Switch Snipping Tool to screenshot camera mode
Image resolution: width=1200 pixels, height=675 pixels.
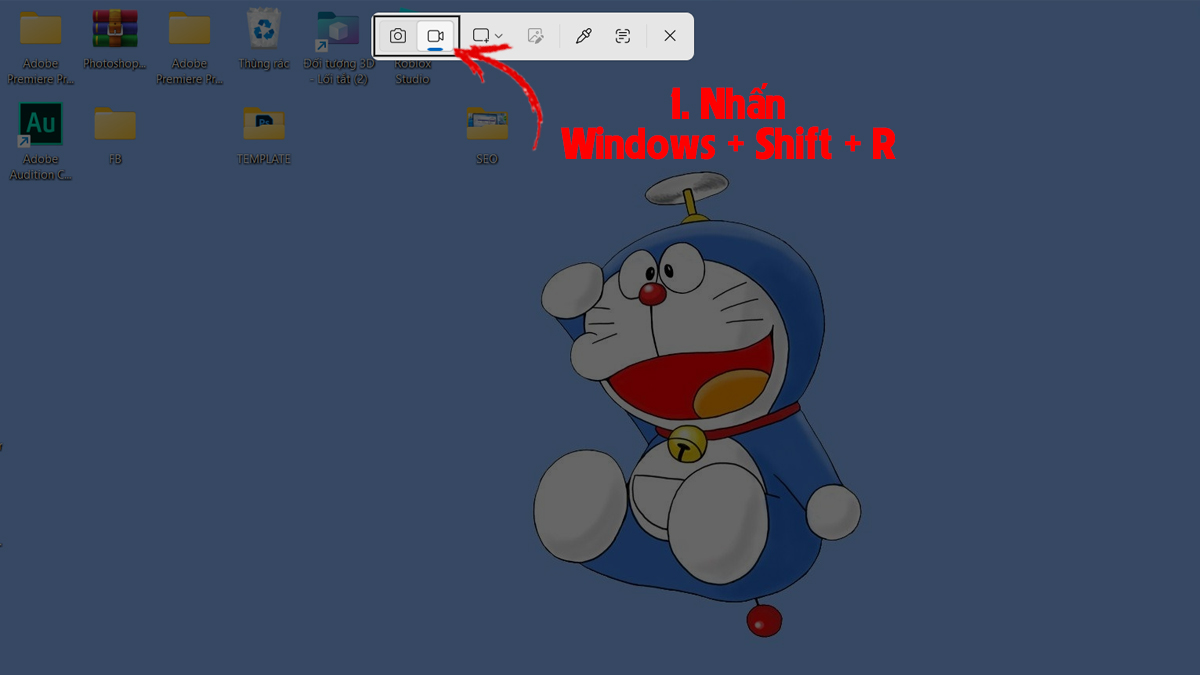tap(398, 36)
